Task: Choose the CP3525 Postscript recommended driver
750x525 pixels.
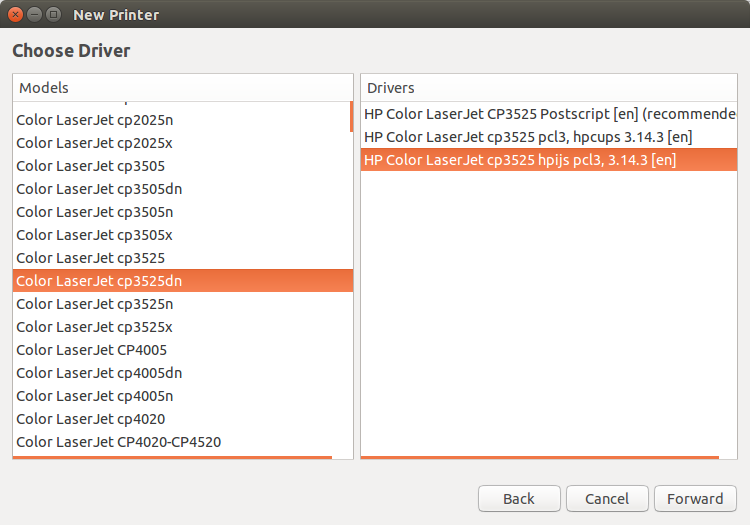Action: (x=549, y=114)
